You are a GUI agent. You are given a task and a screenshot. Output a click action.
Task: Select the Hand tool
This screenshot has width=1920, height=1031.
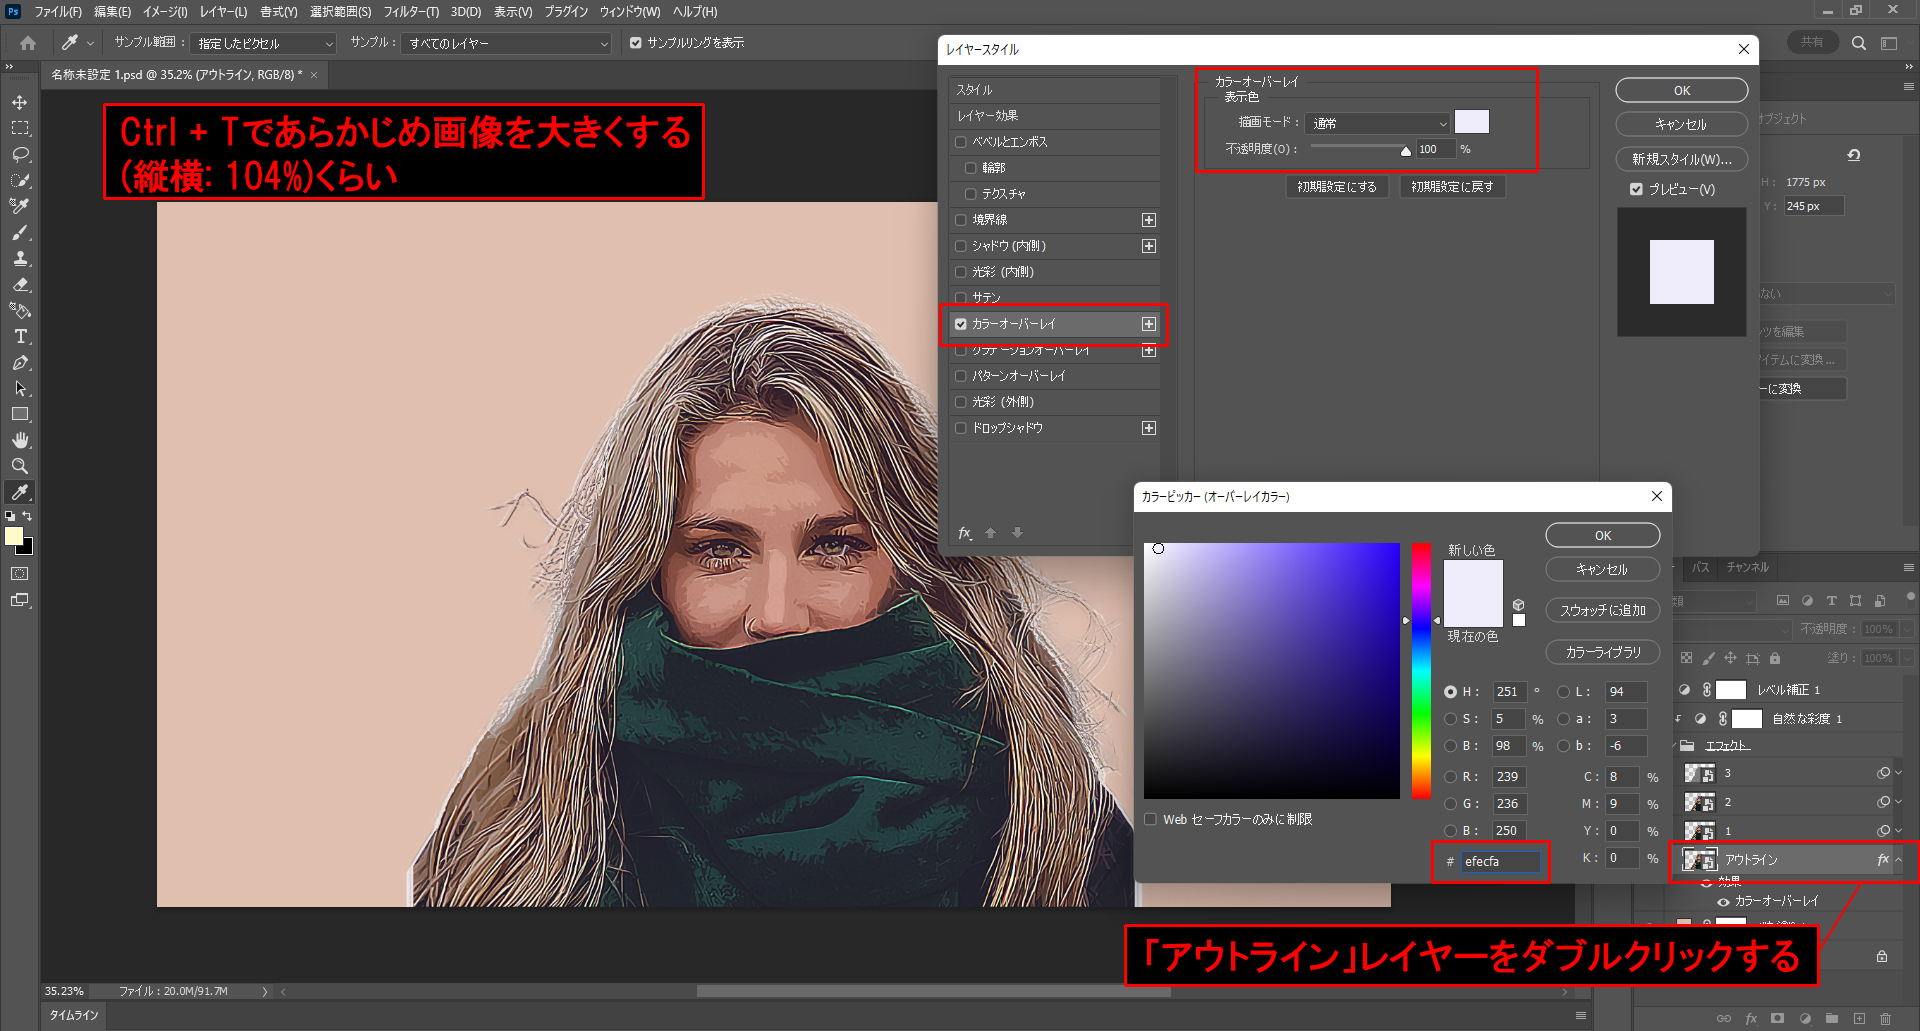click(20, 441)
